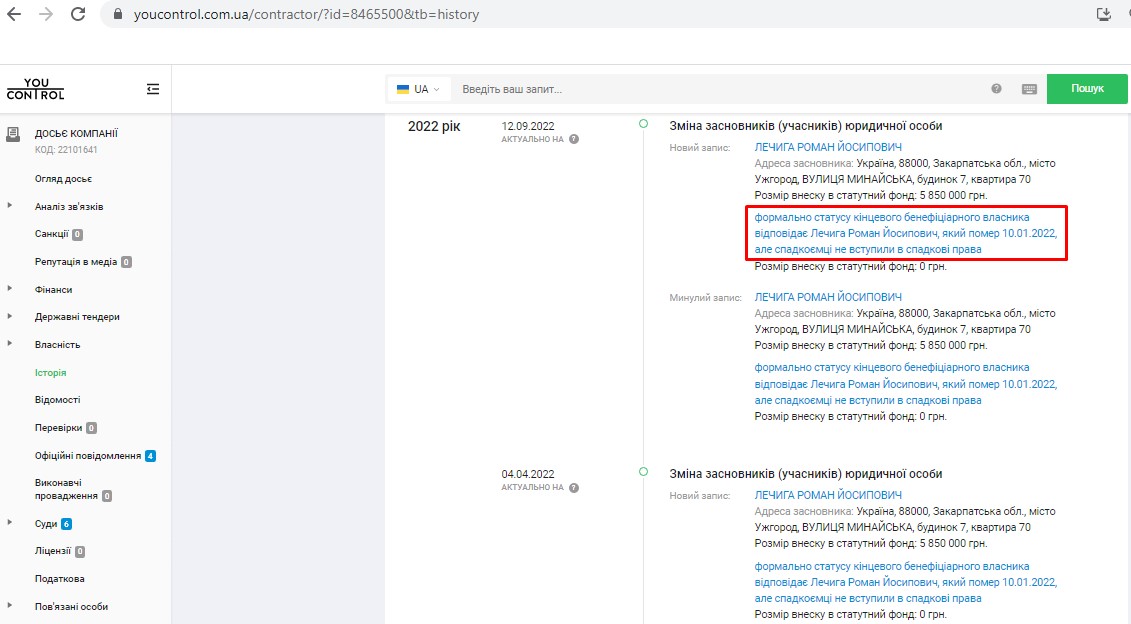Open Податкова in the sidebar
Viewport: 1131px width, 624px height.
60,579
